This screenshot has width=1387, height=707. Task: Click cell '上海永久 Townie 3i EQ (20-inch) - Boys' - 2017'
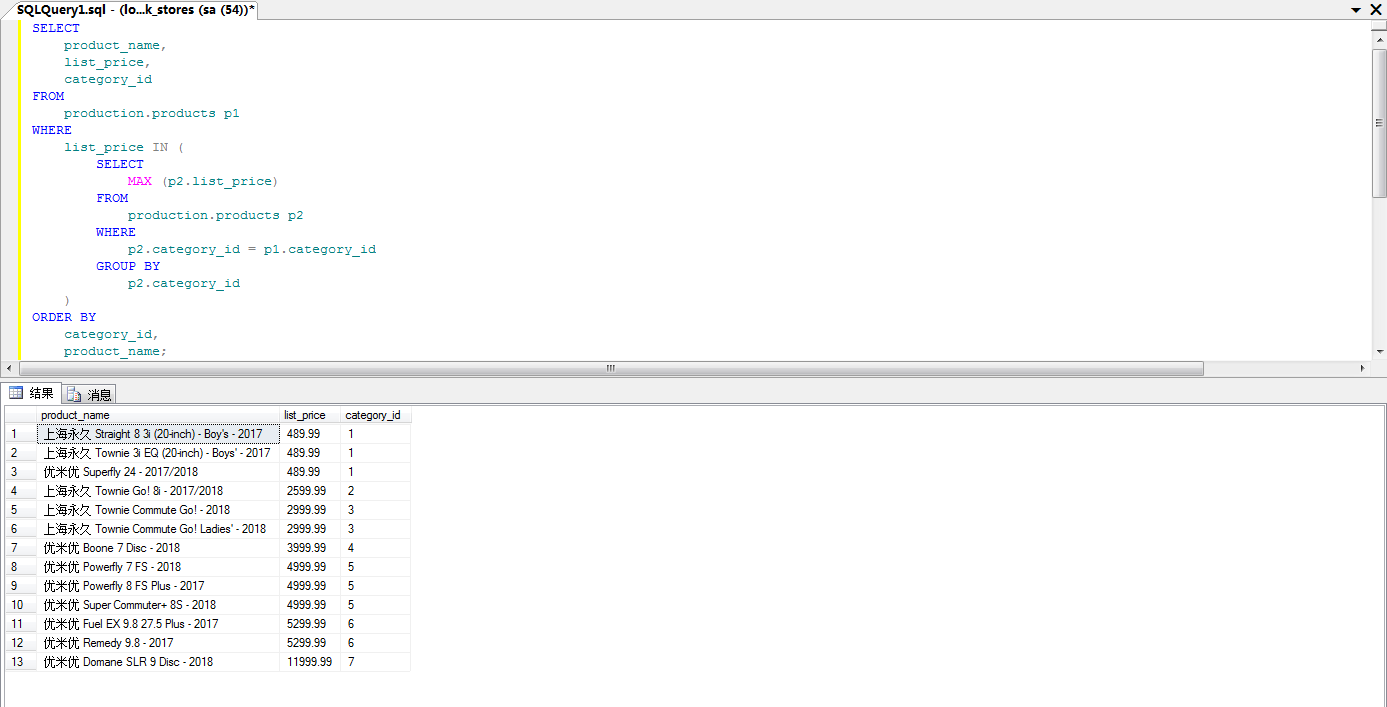158,453
